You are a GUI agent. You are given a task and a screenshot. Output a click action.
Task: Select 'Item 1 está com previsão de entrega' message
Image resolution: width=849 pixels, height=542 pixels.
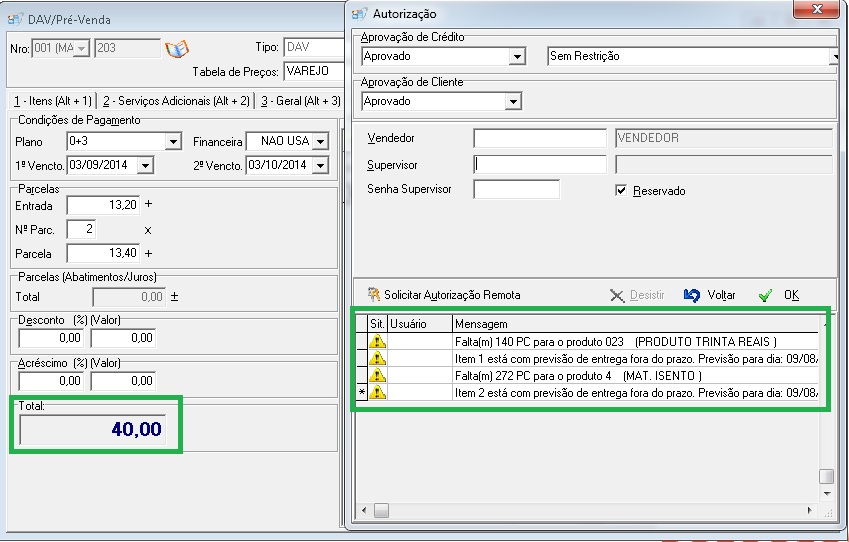click(x=636, y=358)
